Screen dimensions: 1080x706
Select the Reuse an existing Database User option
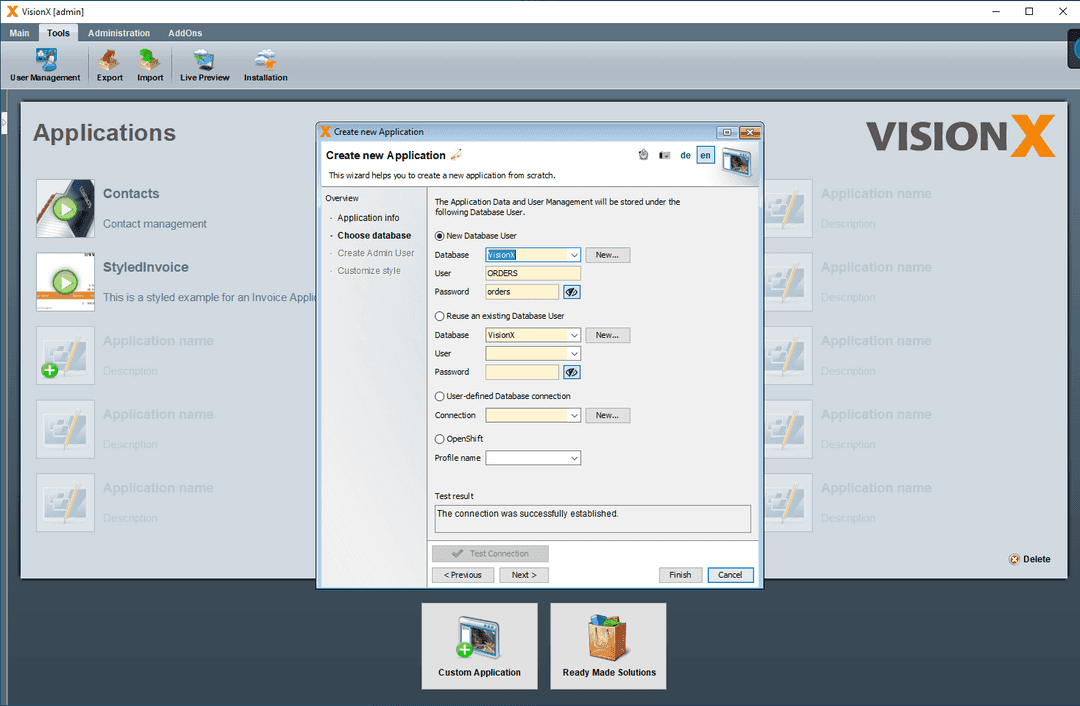click(440, 315)
